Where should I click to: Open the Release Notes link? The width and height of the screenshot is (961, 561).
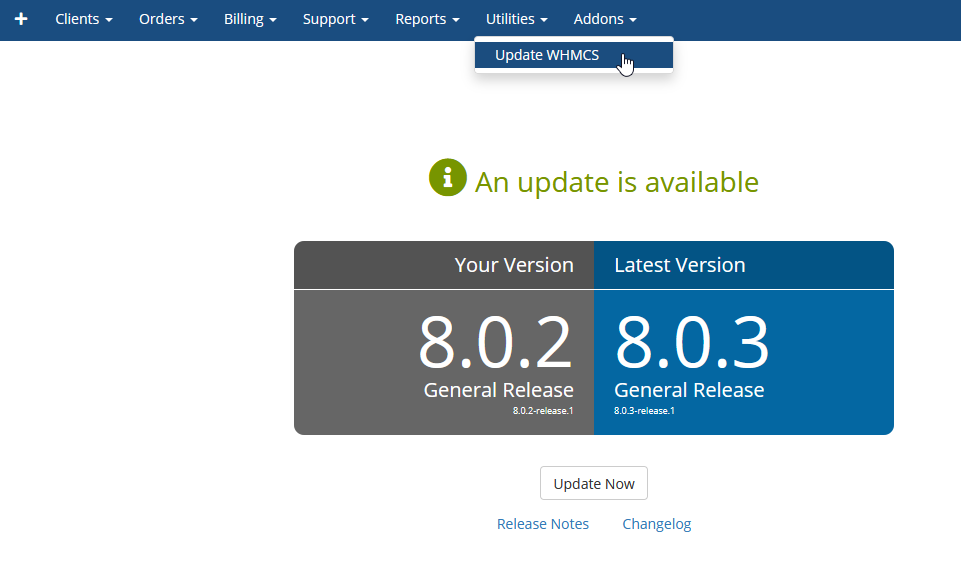click(542, 524)
